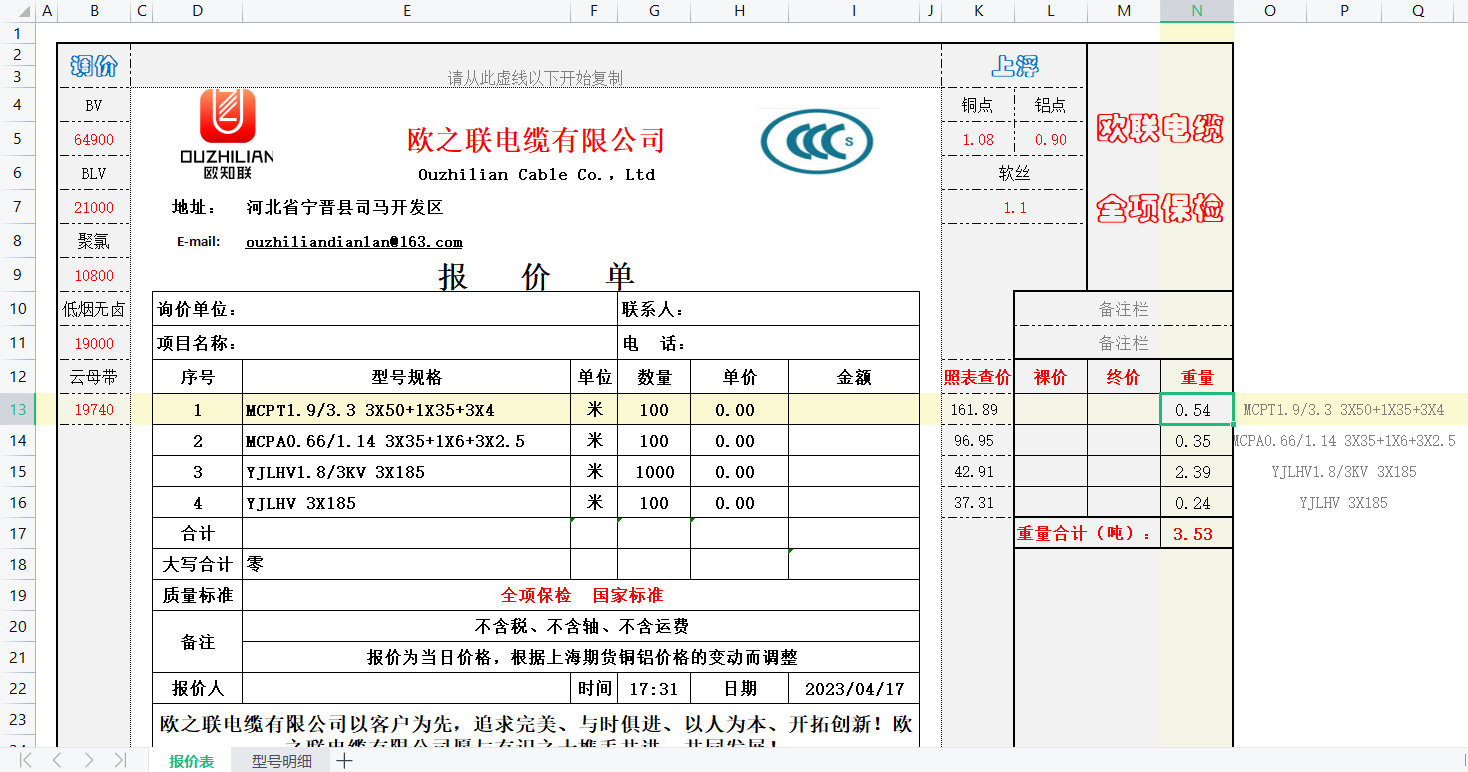Click the 询价单位 input cell

click(385, 309)
